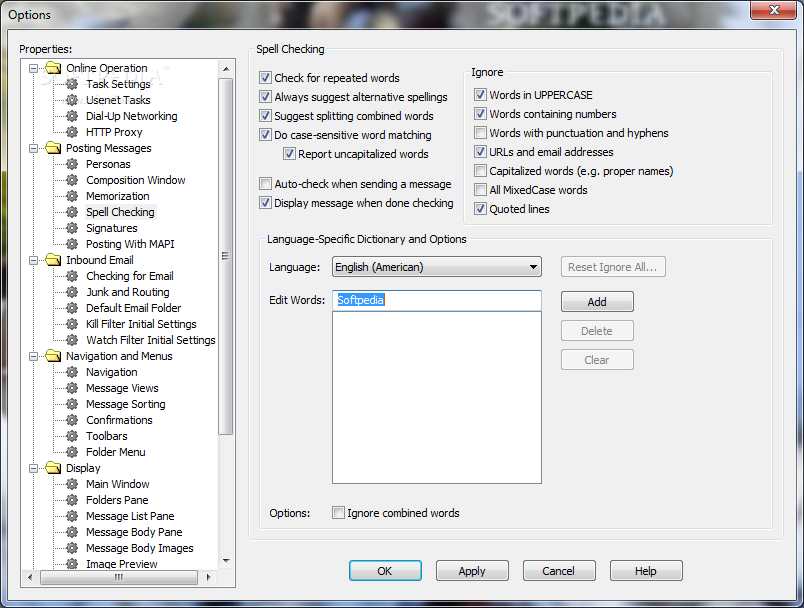804x608 pixels.
Task: Disable Suggest splitting combined words
Action: 265,115
